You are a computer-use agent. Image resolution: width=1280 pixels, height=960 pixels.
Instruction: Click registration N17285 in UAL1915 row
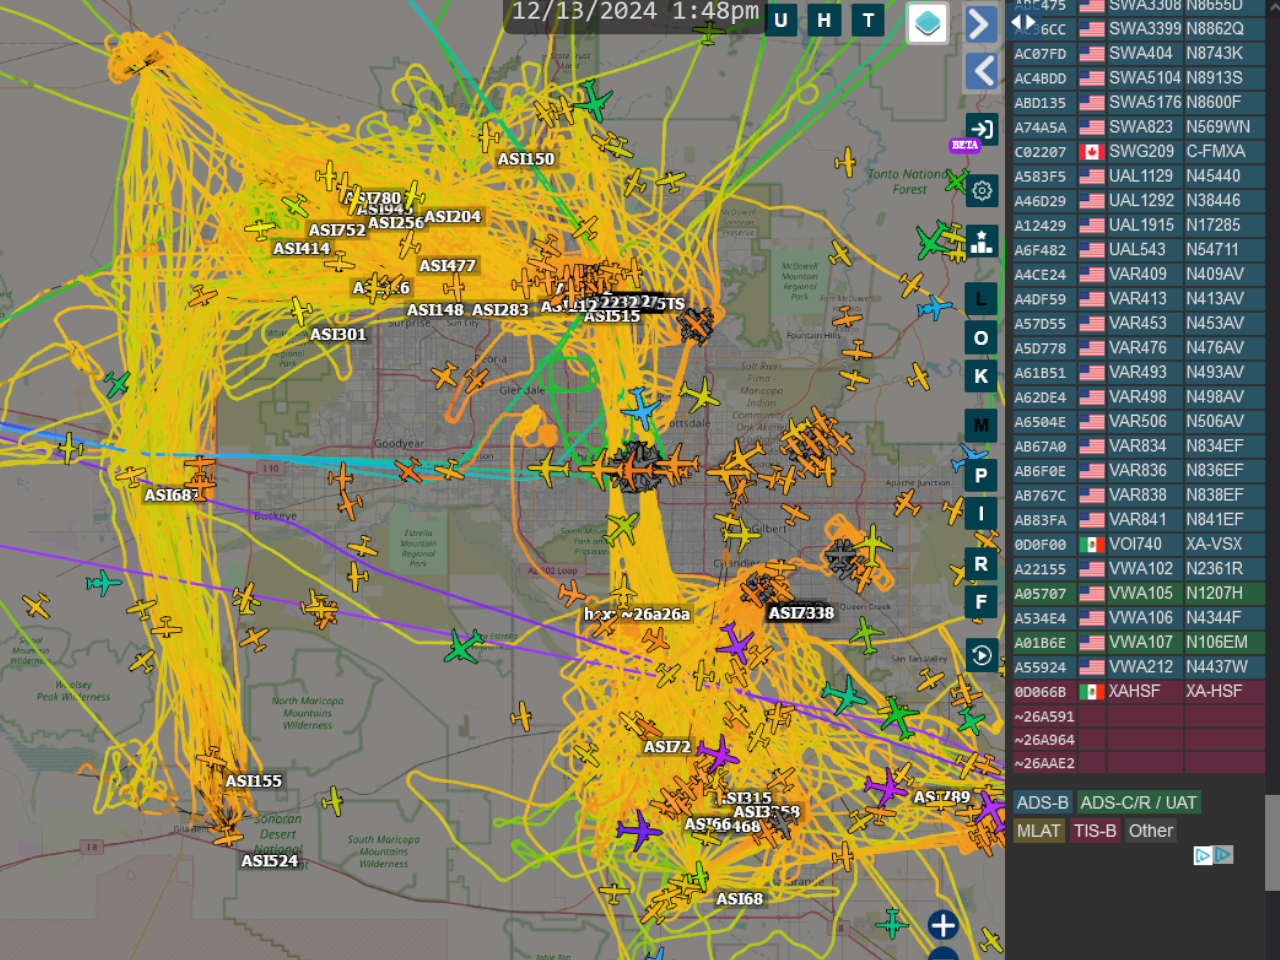click(1213, 225)
